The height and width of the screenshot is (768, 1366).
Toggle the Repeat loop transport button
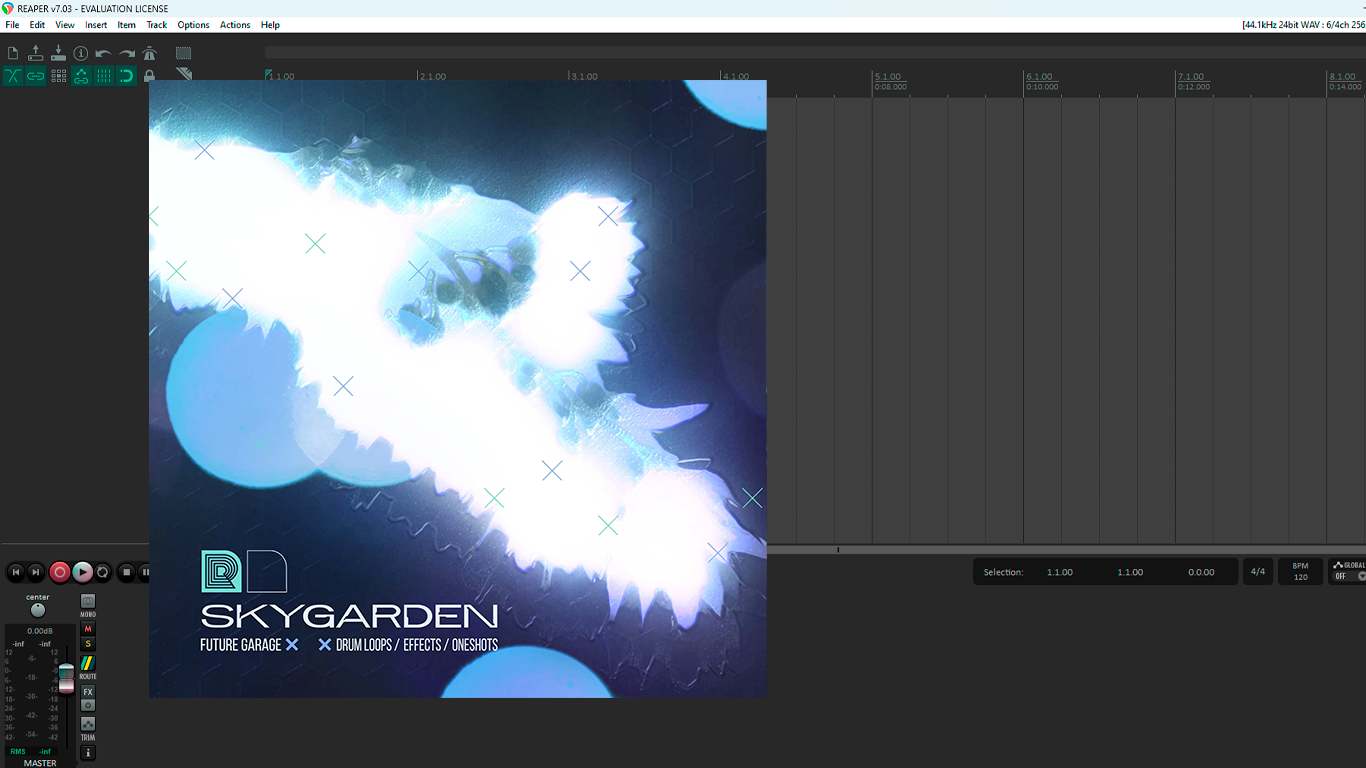[x=103, y=572]
